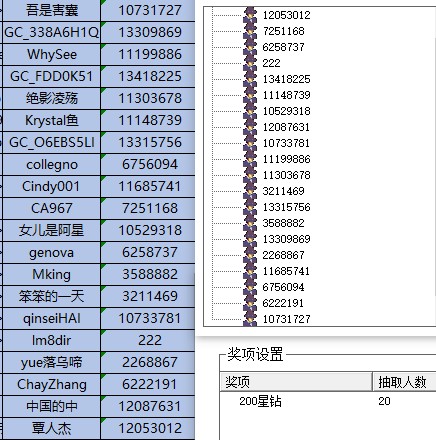Select the user icon next to 6258737 in tree
The width and height of the screenshot is (436, 440).
(250, 47)
